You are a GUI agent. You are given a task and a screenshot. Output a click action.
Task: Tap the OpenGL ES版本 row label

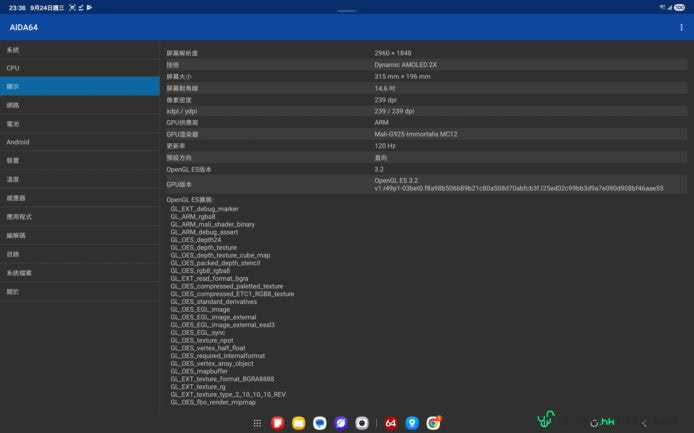(x=189, y=170)
